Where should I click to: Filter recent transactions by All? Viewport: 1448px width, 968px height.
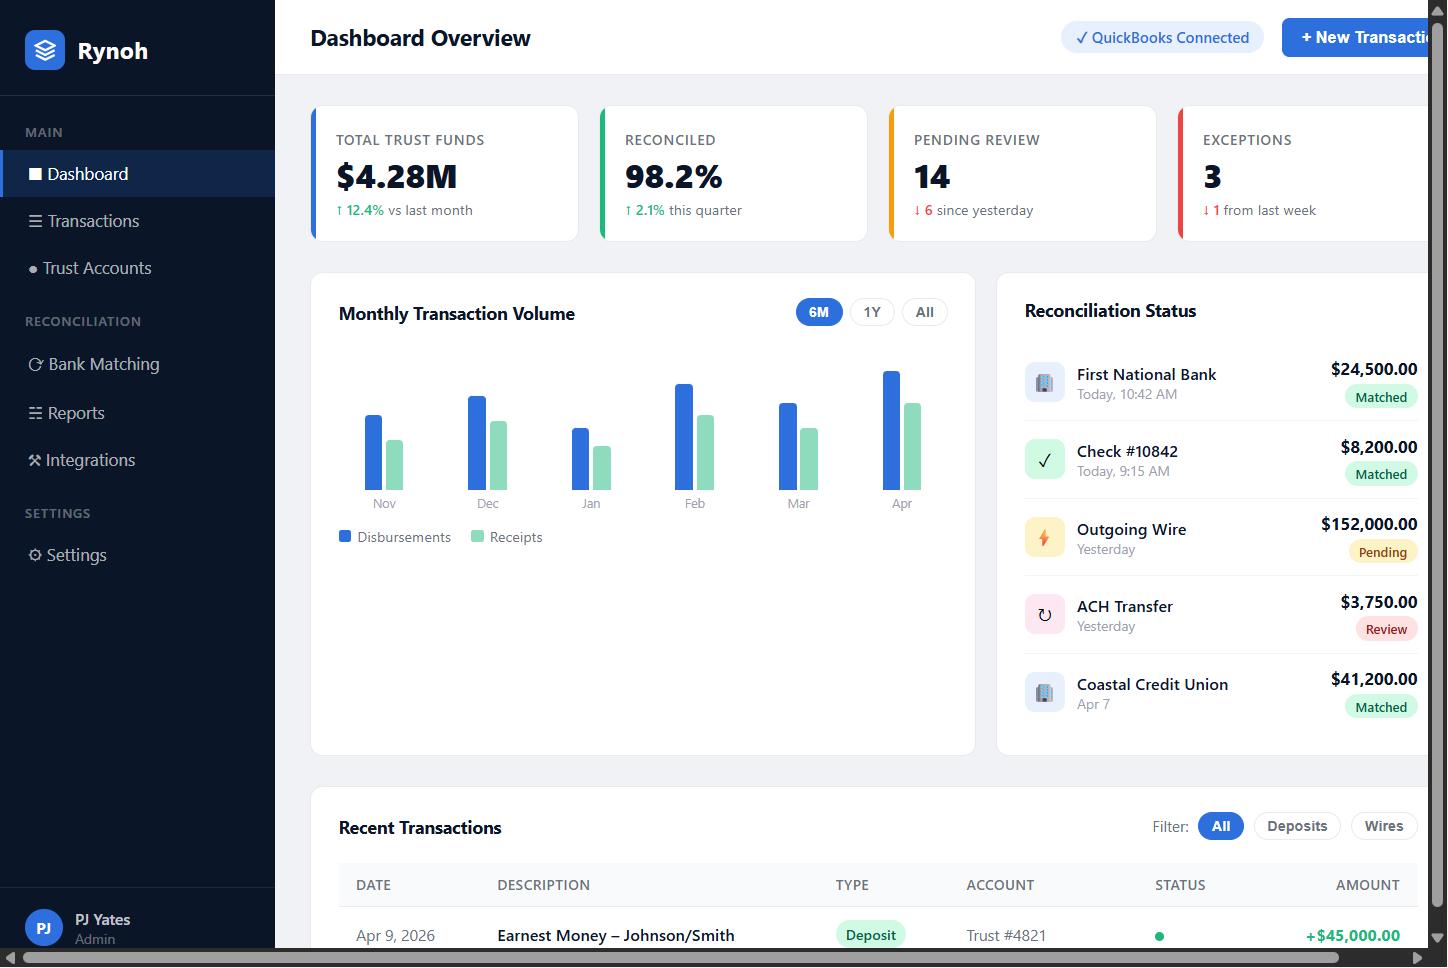(x=1221, y=826)
